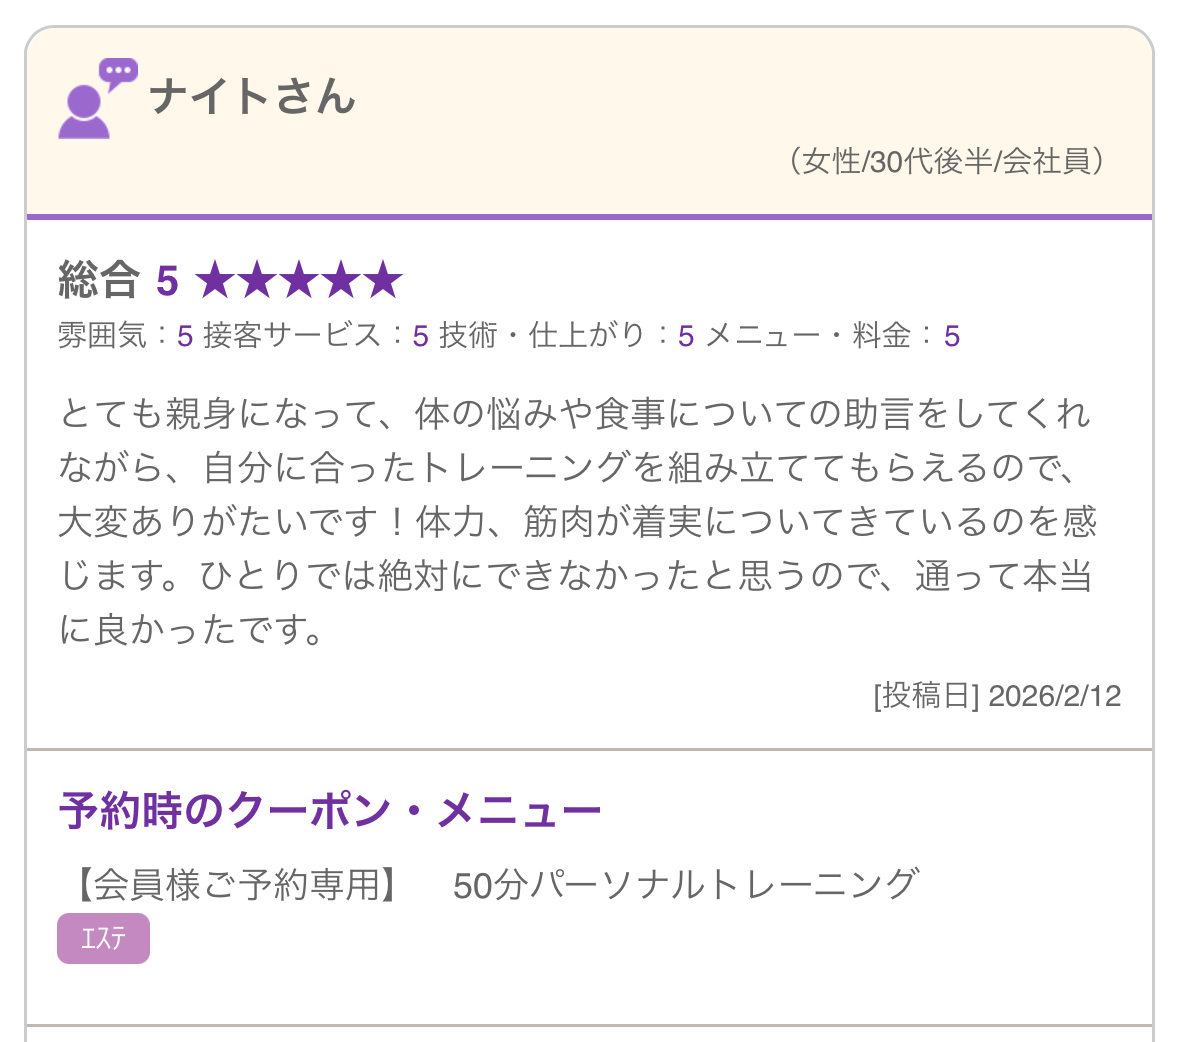Click the 接客サービス score value

tap(420, 336)
